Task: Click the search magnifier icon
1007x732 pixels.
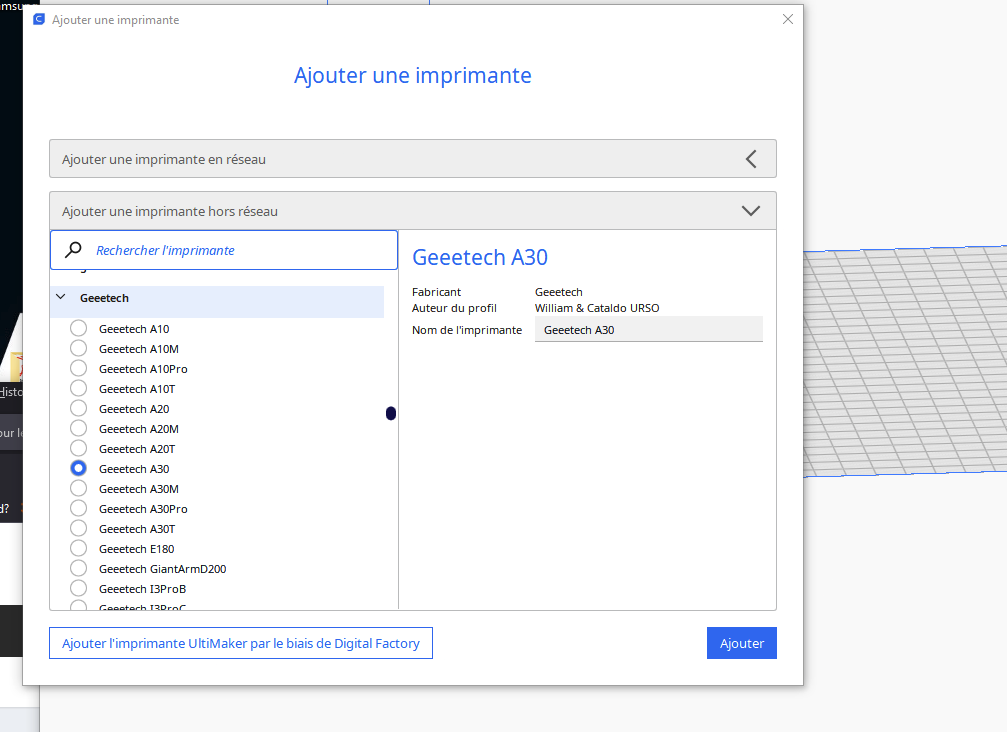Action: coord(73,250)
